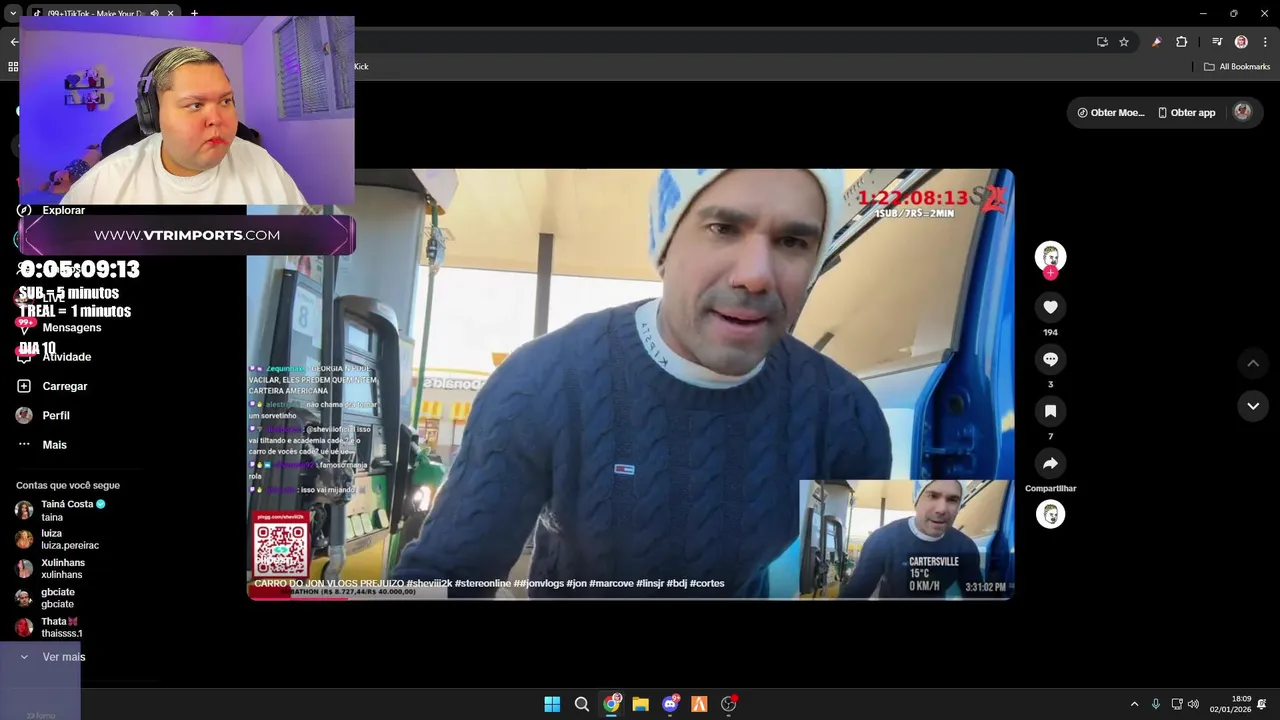
Task: Open Discord from the taskbar
Action: coord(670,704)
